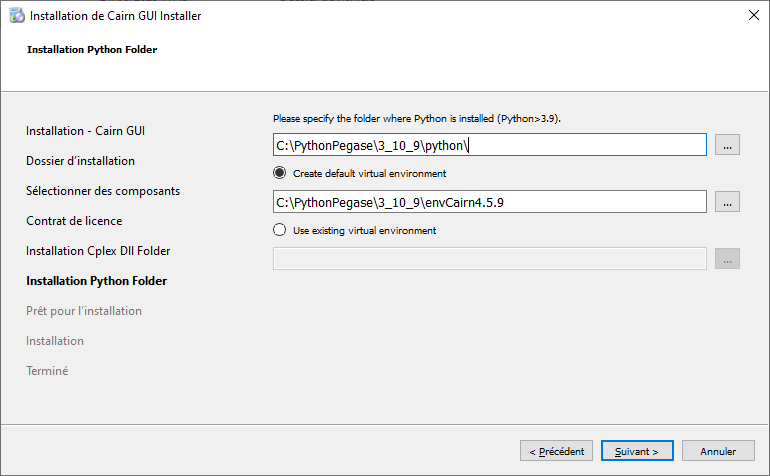Close the installer window
Image resolution: width=770 pixels, height=476 pixels.
pyautogui.click(x=751, y=16)
